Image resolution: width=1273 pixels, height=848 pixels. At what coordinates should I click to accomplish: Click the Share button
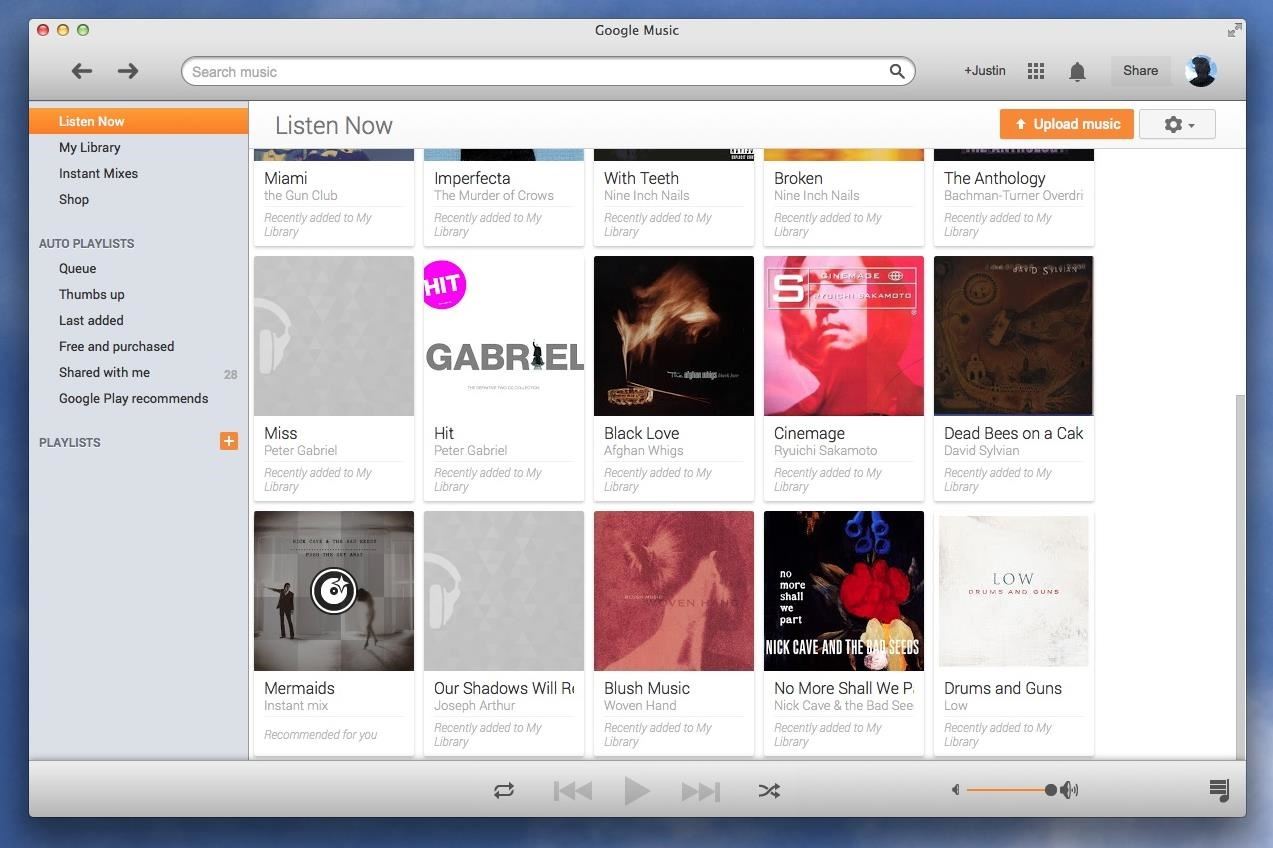[x=1140, y=70]
